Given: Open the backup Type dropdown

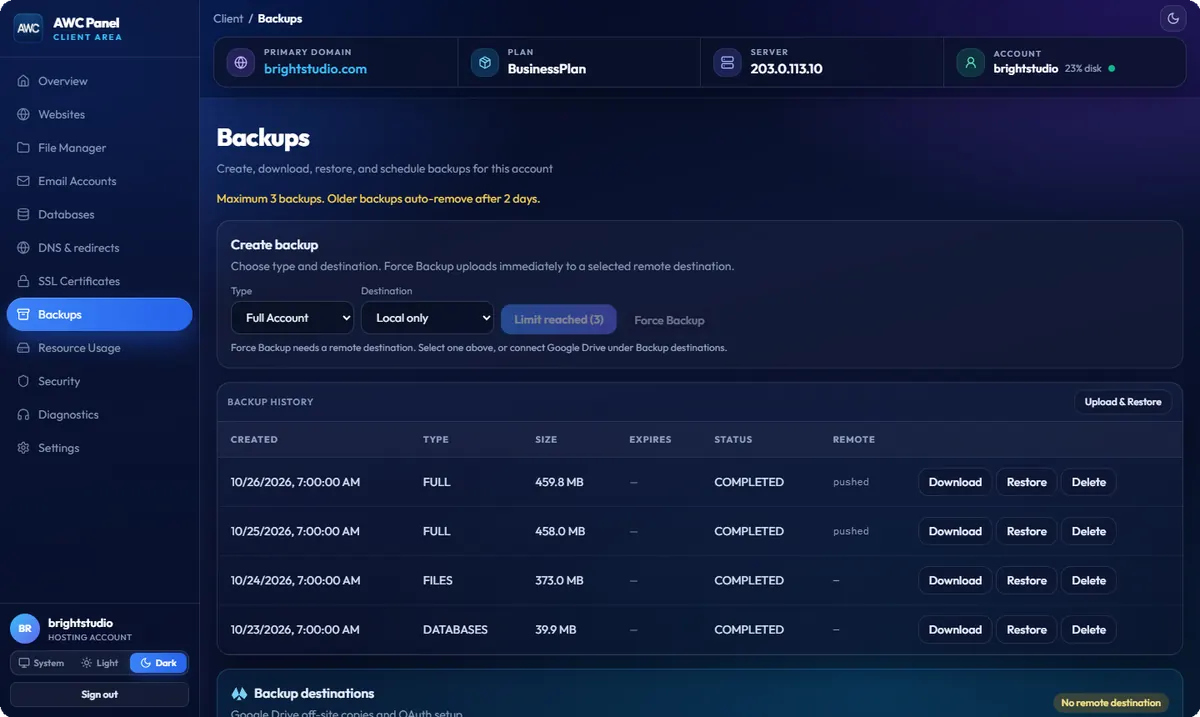Looking at the screenshot, I should [x=292, y=318].
